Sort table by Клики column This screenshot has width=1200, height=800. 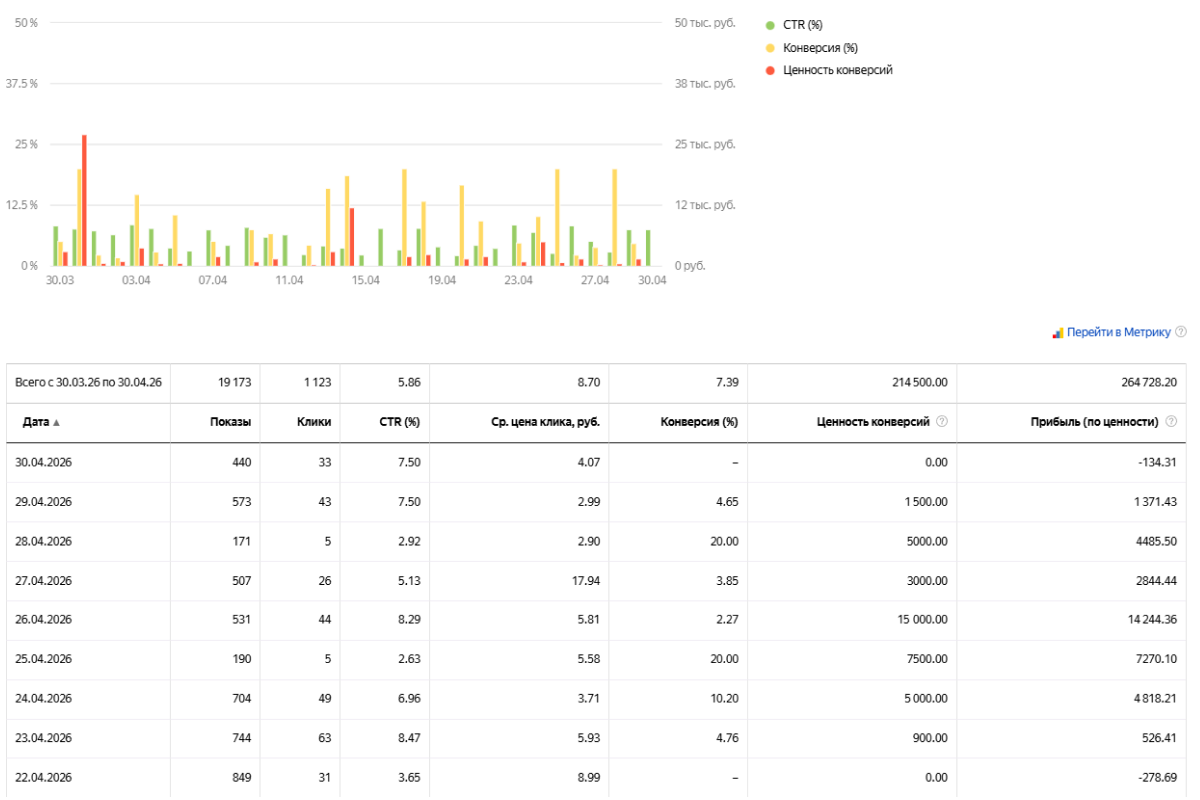[x=314, y=422]
